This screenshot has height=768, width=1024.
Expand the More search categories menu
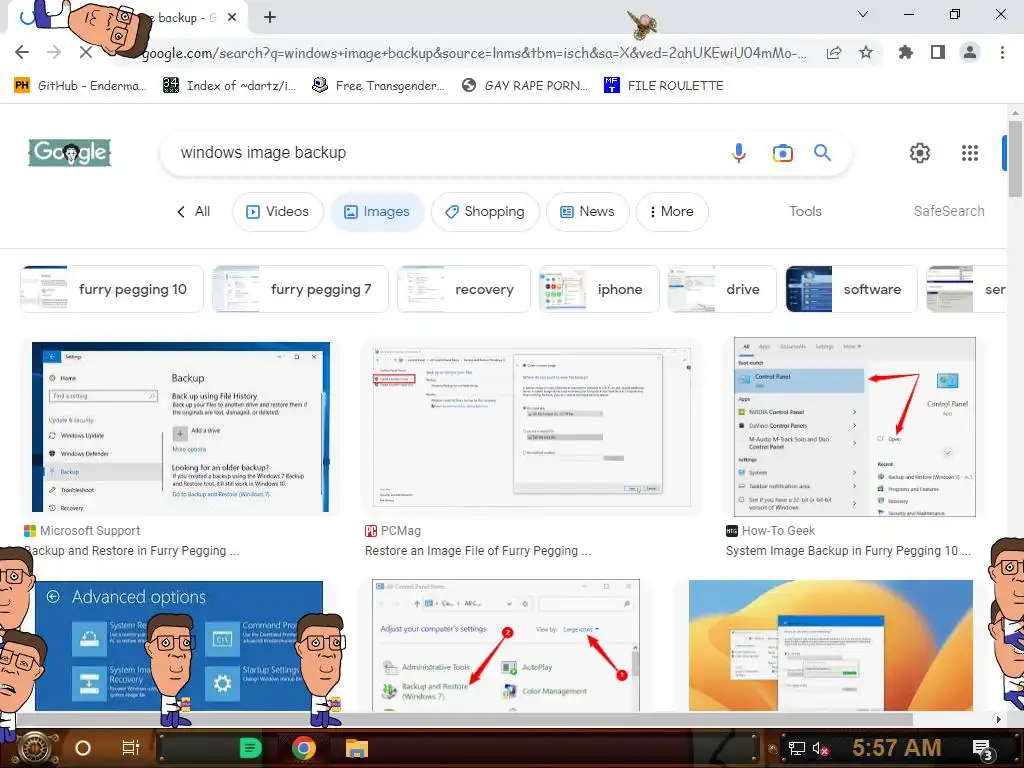click(x=672, y=212)
